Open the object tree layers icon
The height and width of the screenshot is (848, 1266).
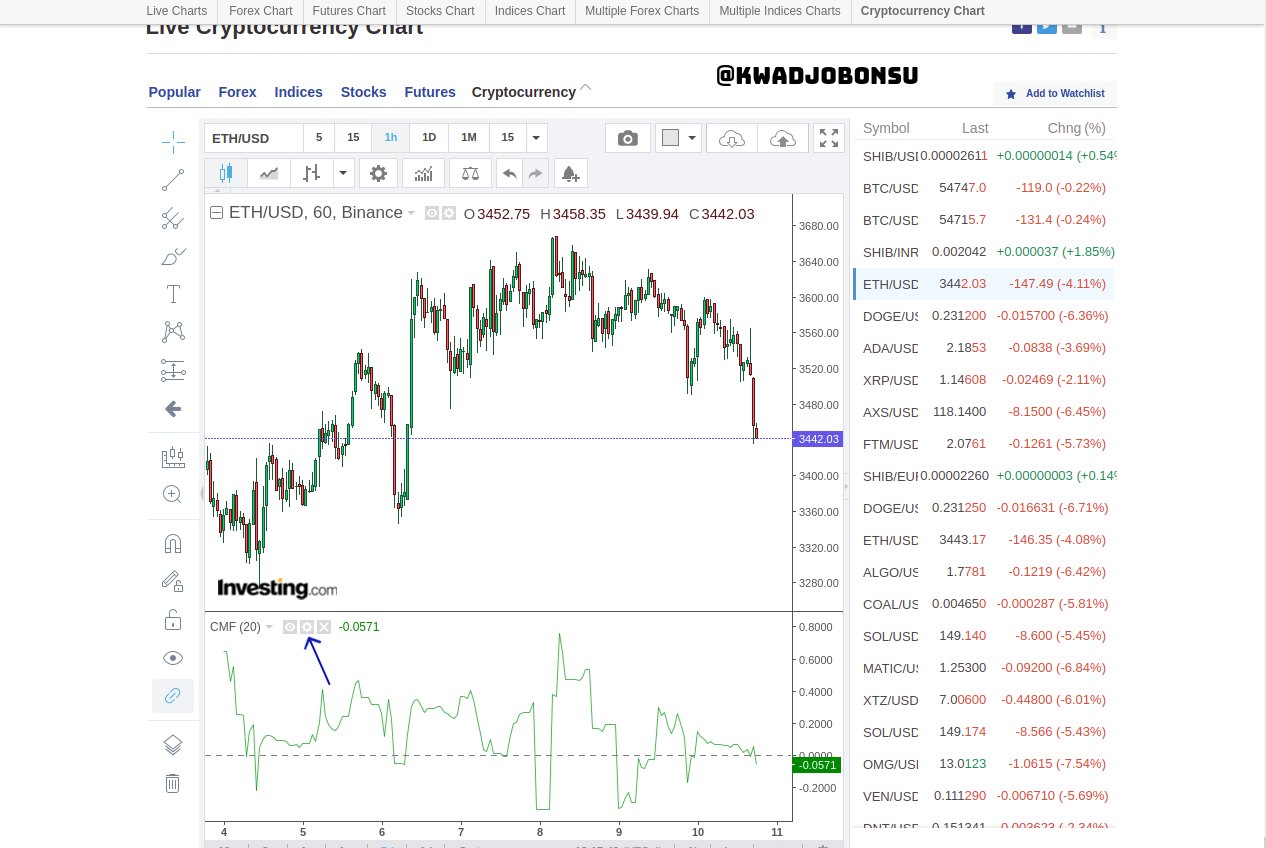tap(172, 745)
